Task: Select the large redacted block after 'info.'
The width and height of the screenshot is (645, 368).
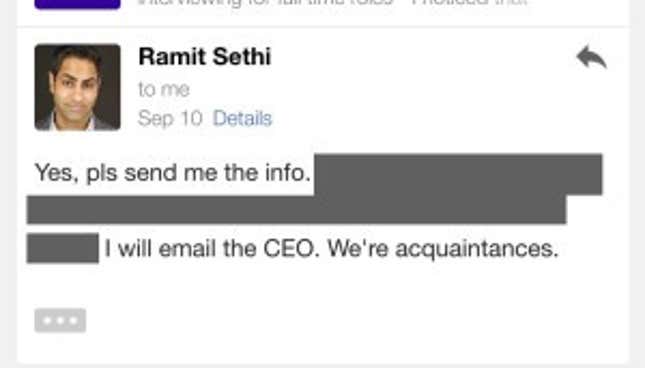Action: (458, 174)
